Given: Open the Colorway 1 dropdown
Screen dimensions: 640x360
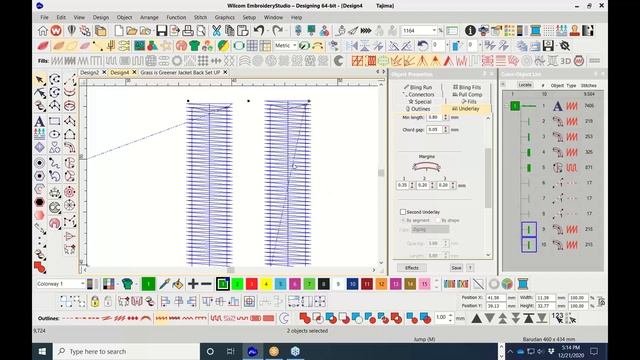Looking at the screenshot, I should tap(82, 284).
